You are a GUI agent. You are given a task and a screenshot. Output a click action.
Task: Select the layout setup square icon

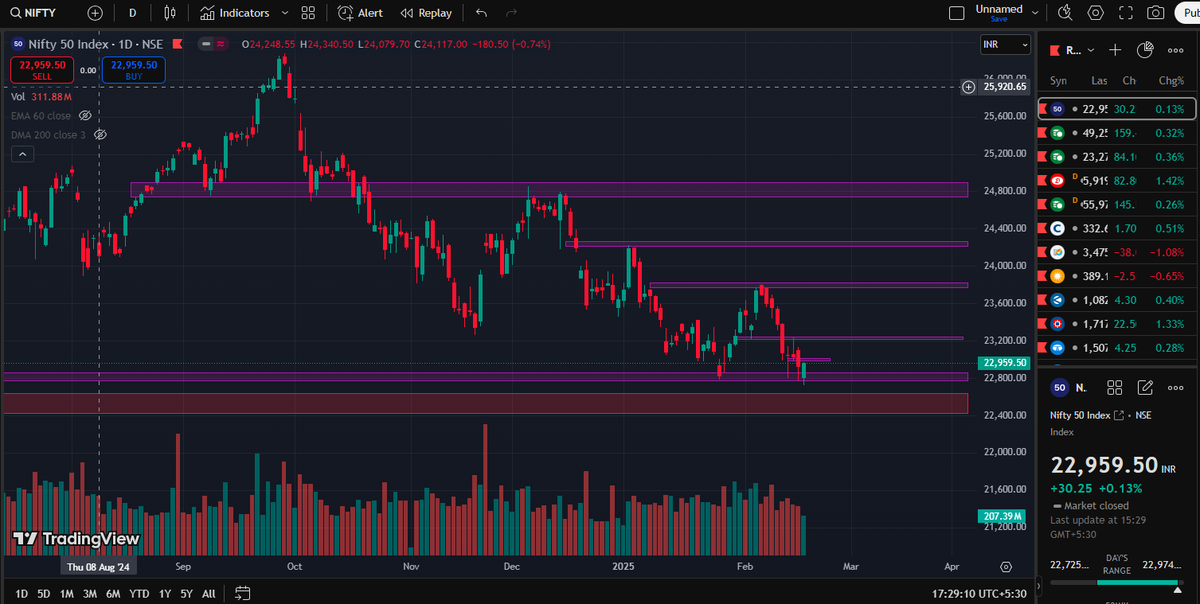pos(957,13)
